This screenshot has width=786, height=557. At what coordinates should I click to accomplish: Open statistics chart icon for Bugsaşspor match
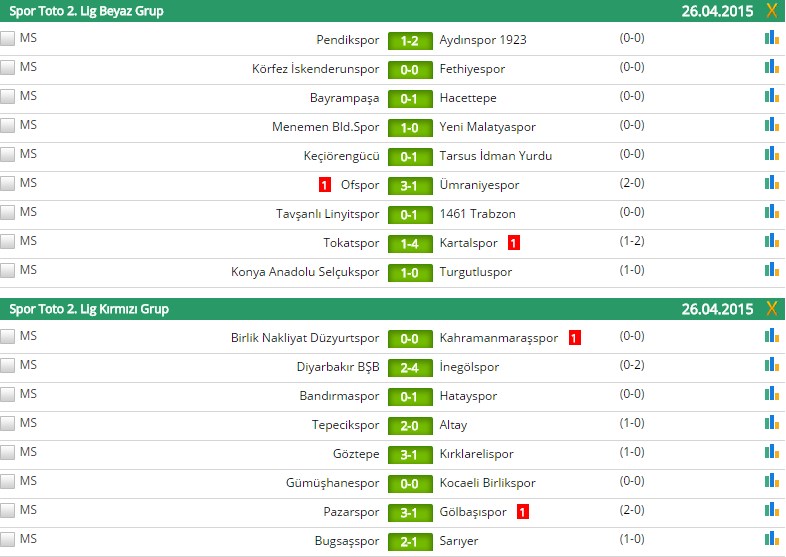771,539
